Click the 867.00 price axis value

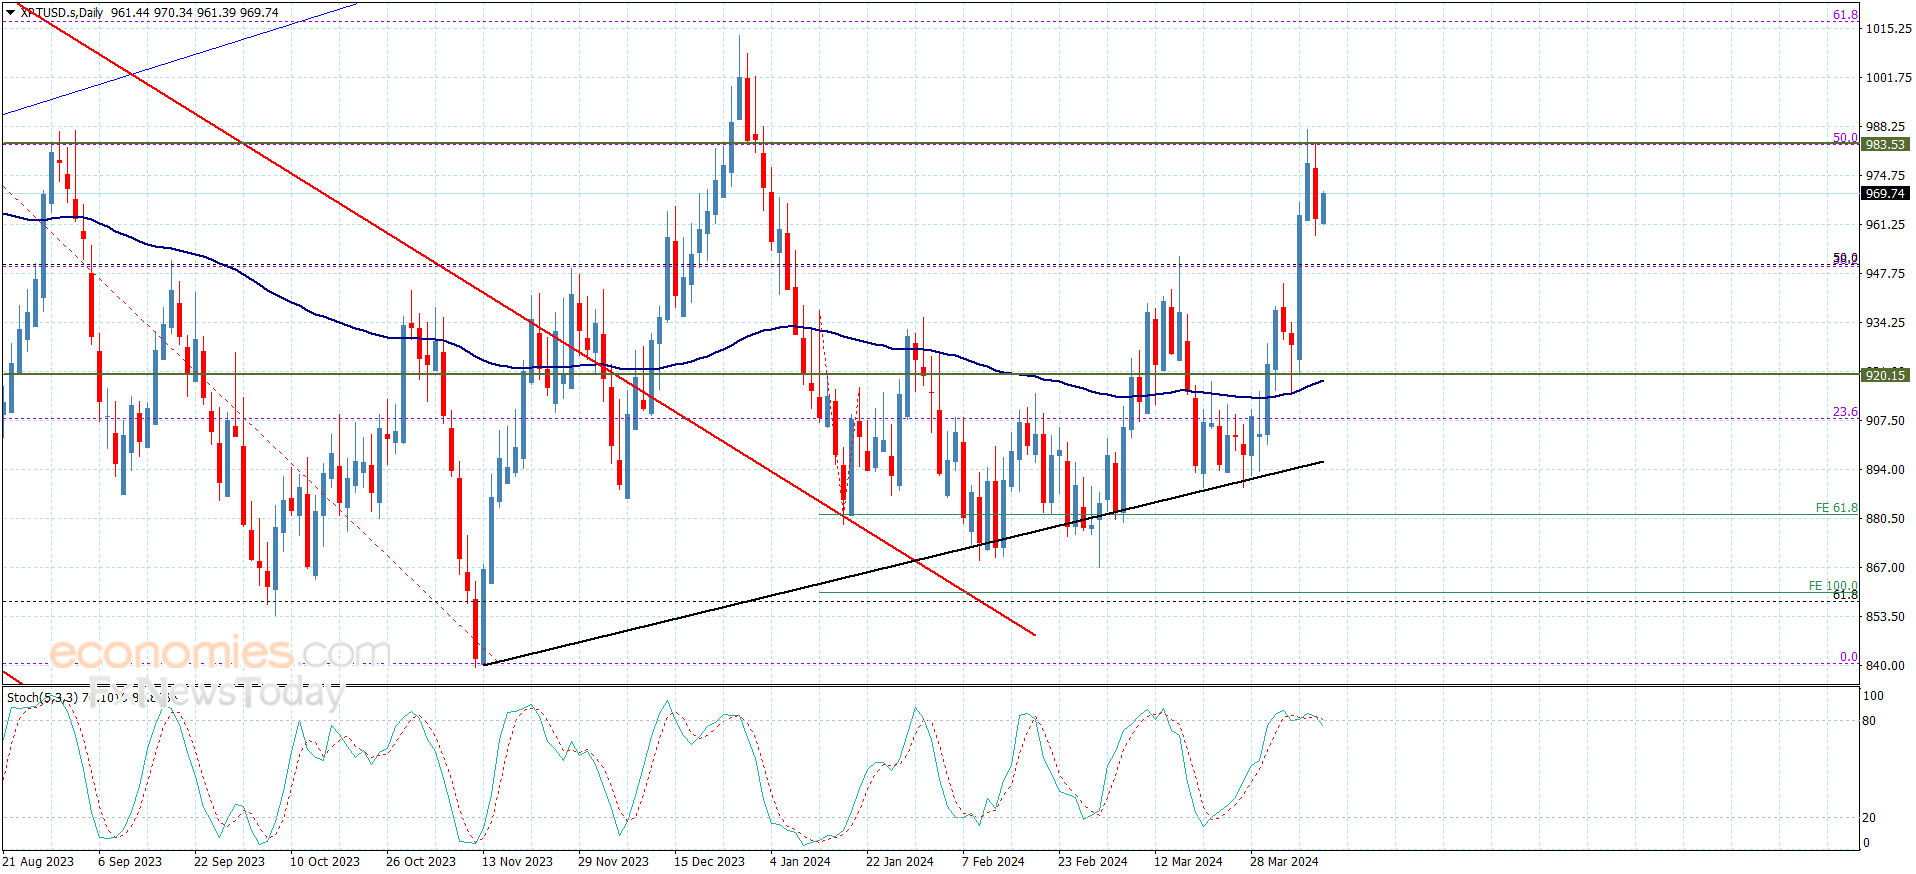[x=1885, y=568]
